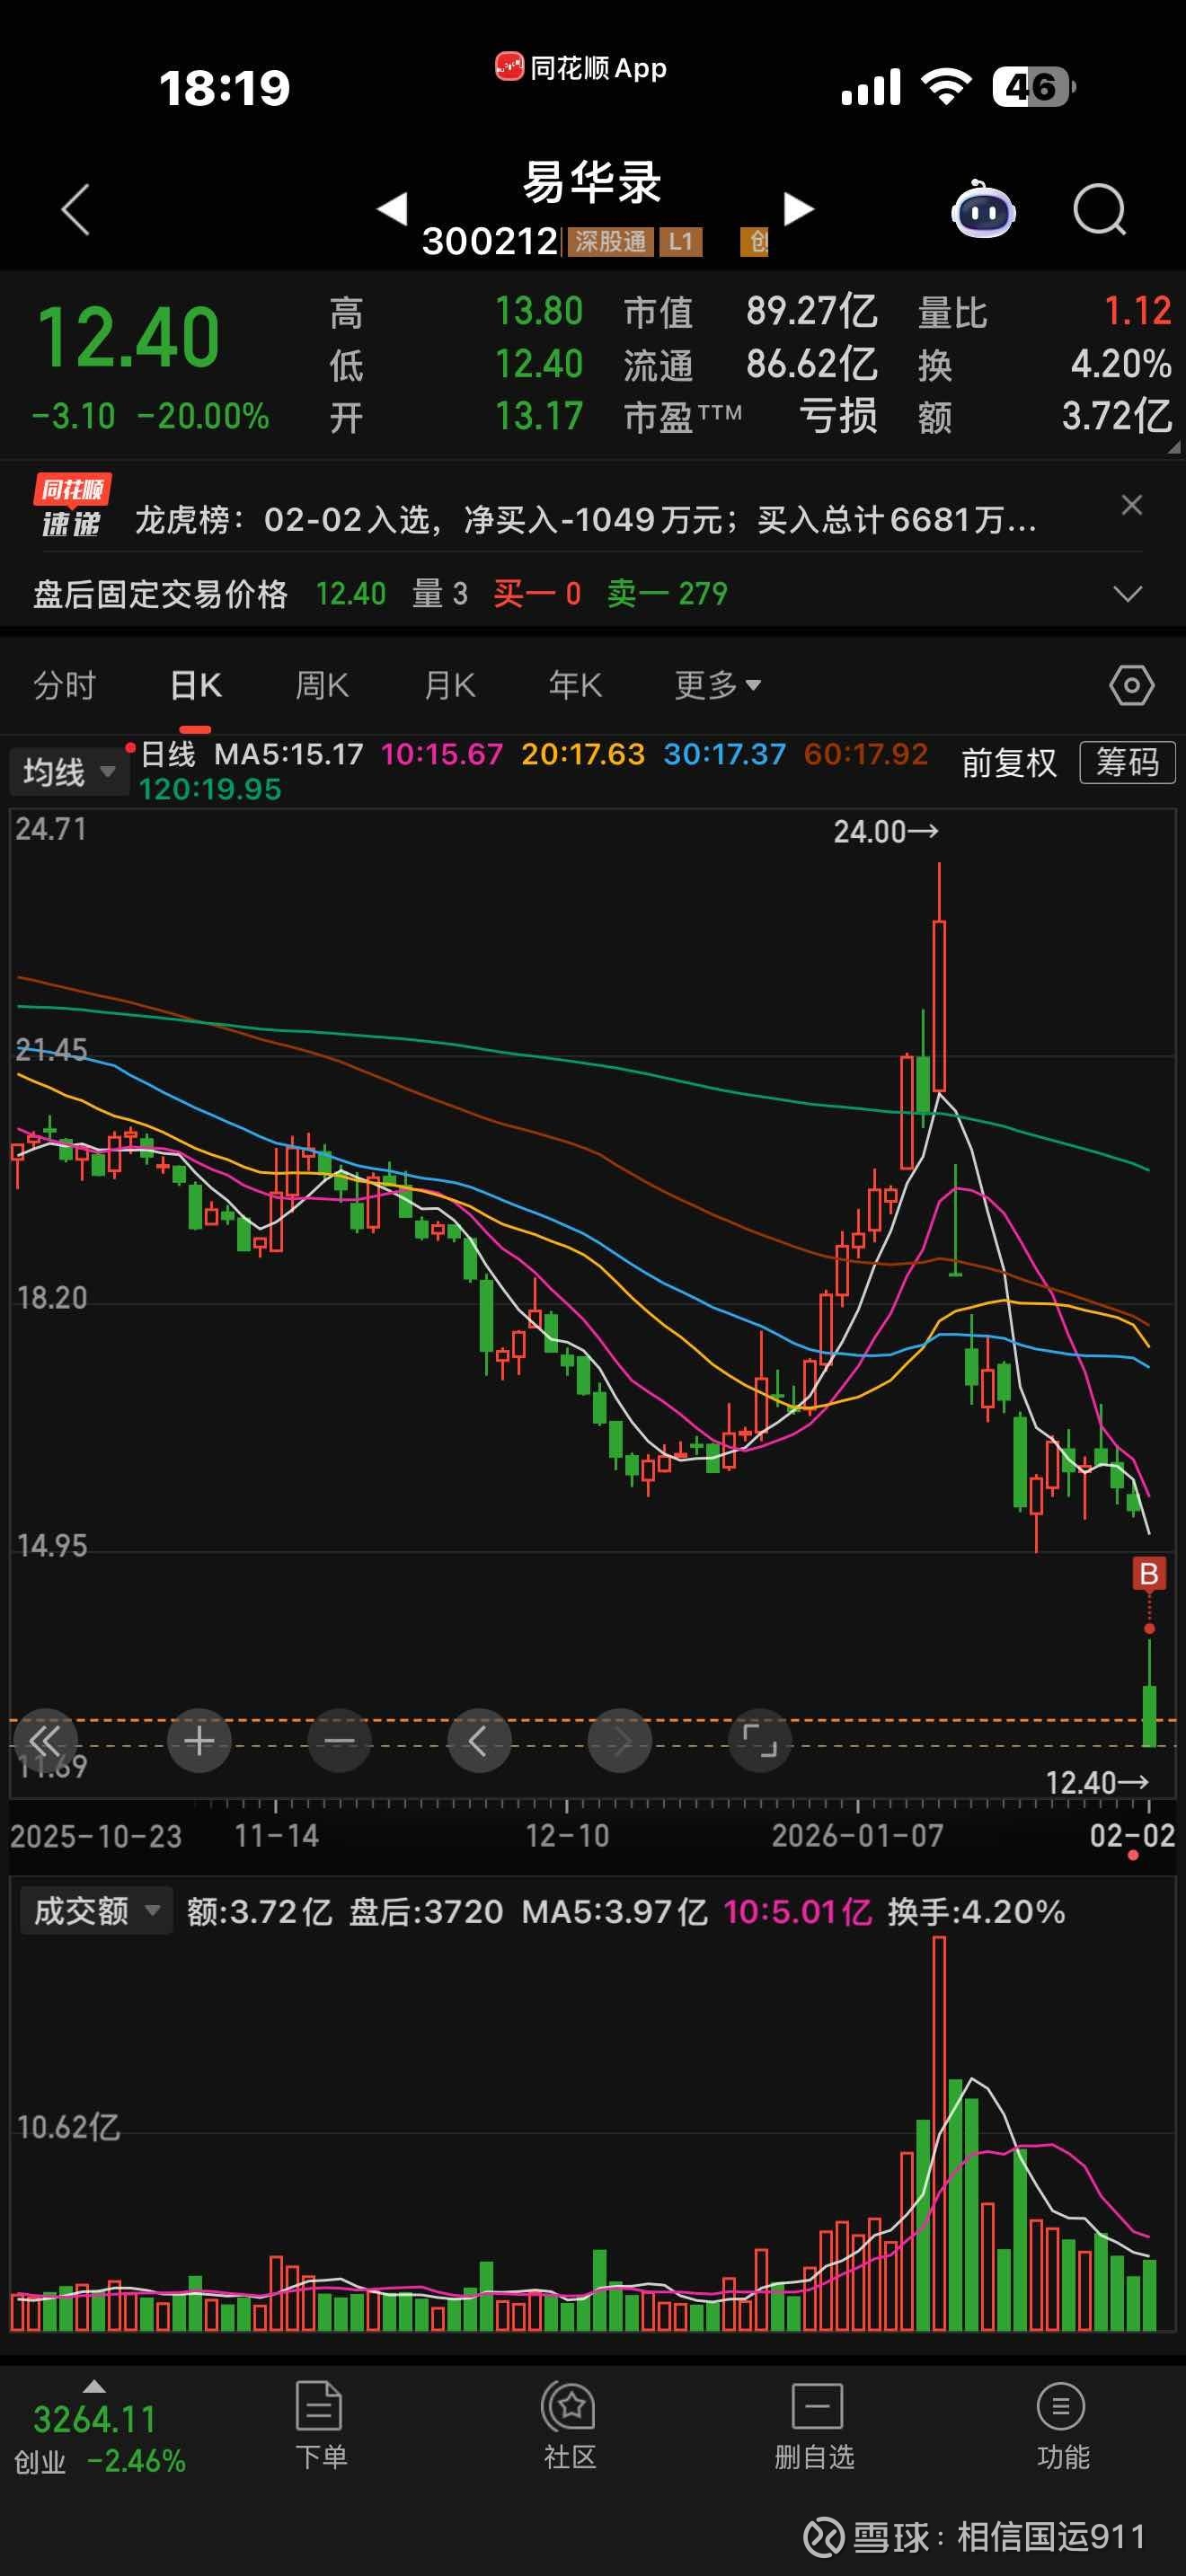Jump to earliest data with double-left arrows

pos(45,1741)
